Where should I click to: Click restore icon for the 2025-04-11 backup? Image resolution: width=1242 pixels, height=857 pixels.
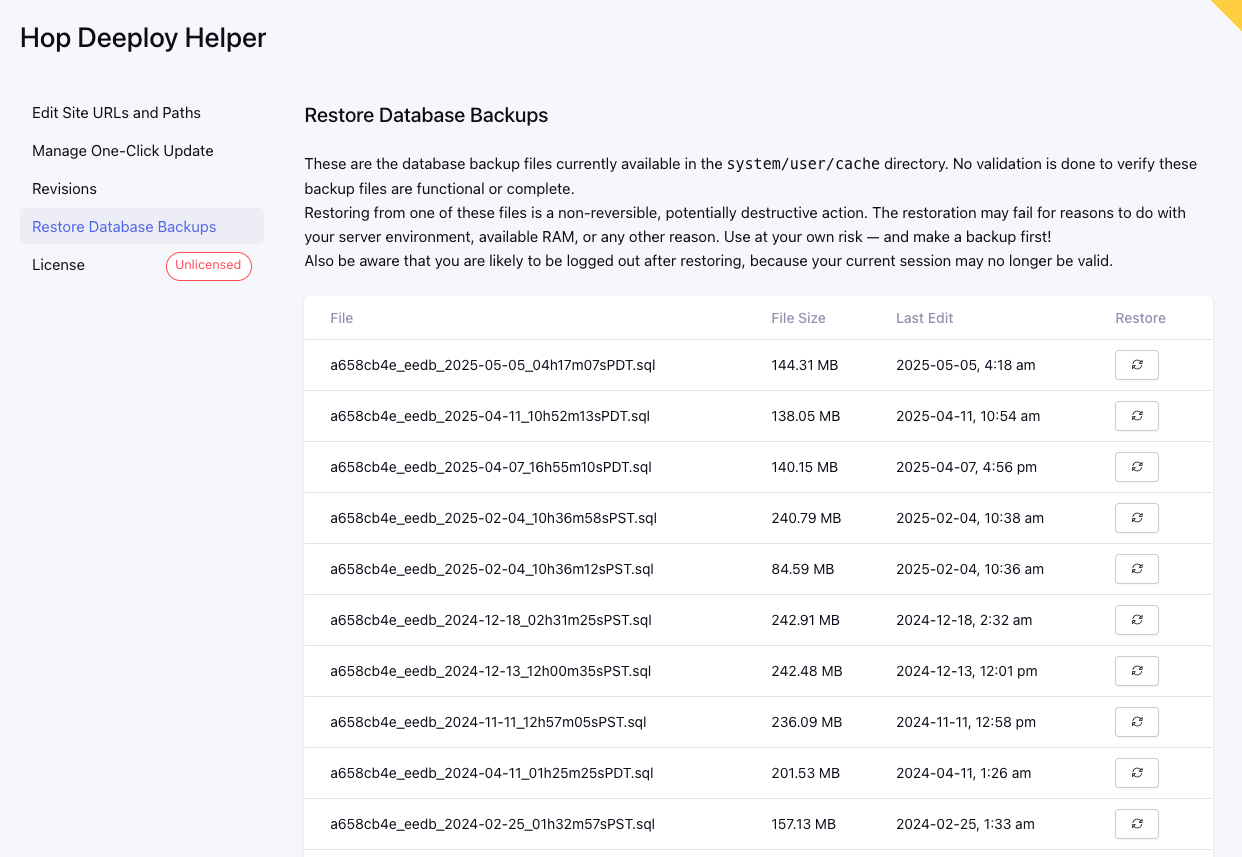1136,416
